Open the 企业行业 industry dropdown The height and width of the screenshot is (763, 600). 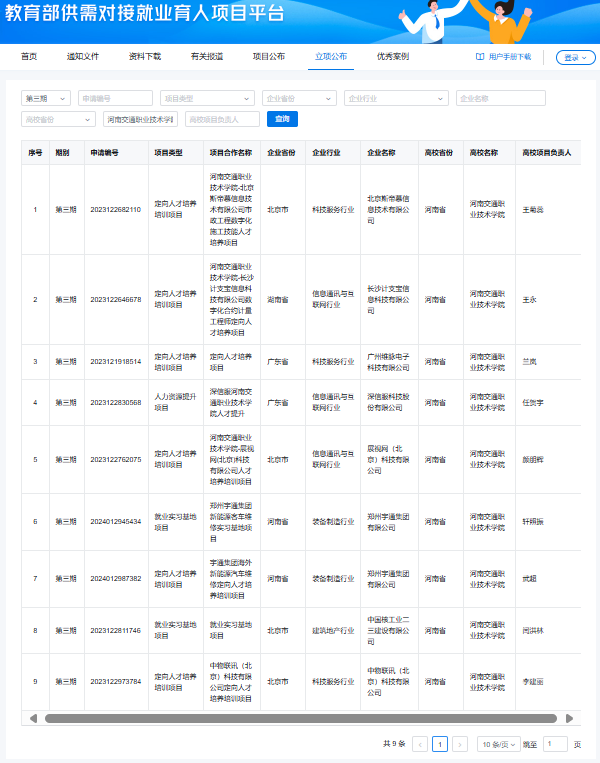pyautogui.click(x=395, y=98)
